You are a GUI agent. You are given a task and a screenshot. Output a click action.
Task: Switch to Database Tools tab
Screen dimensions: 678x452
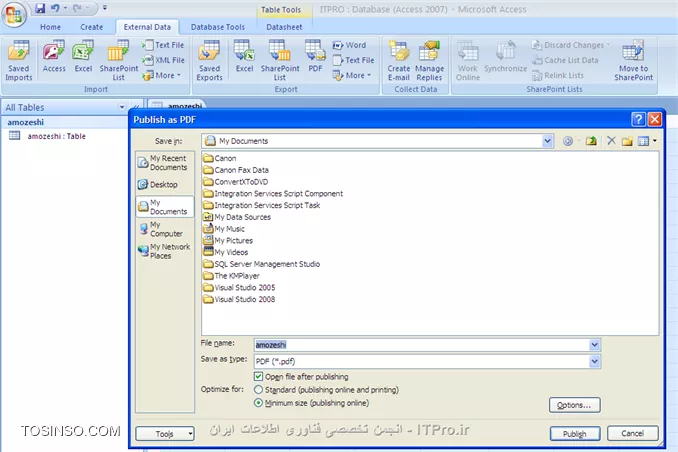(x=217, y=27)
